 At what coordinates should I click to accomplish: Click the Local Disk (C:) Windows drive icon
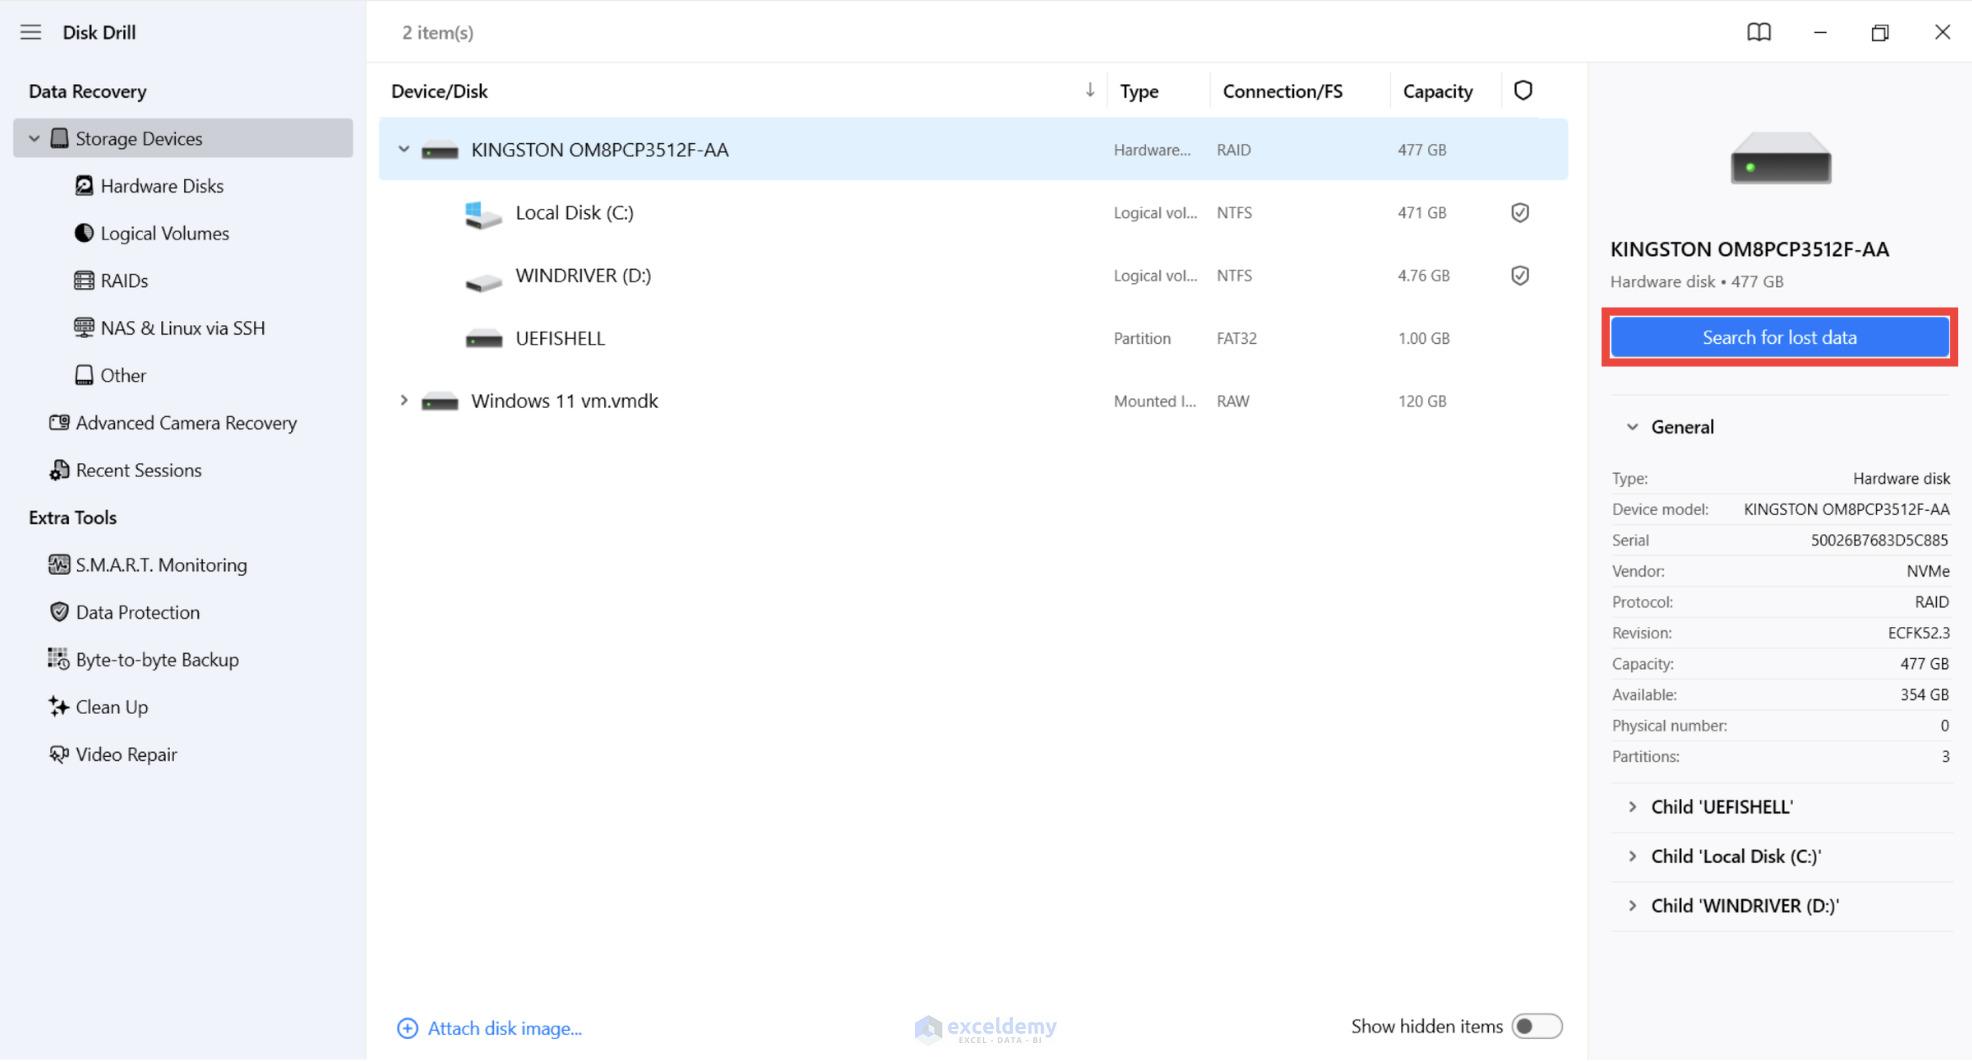(x=483, y=214)
